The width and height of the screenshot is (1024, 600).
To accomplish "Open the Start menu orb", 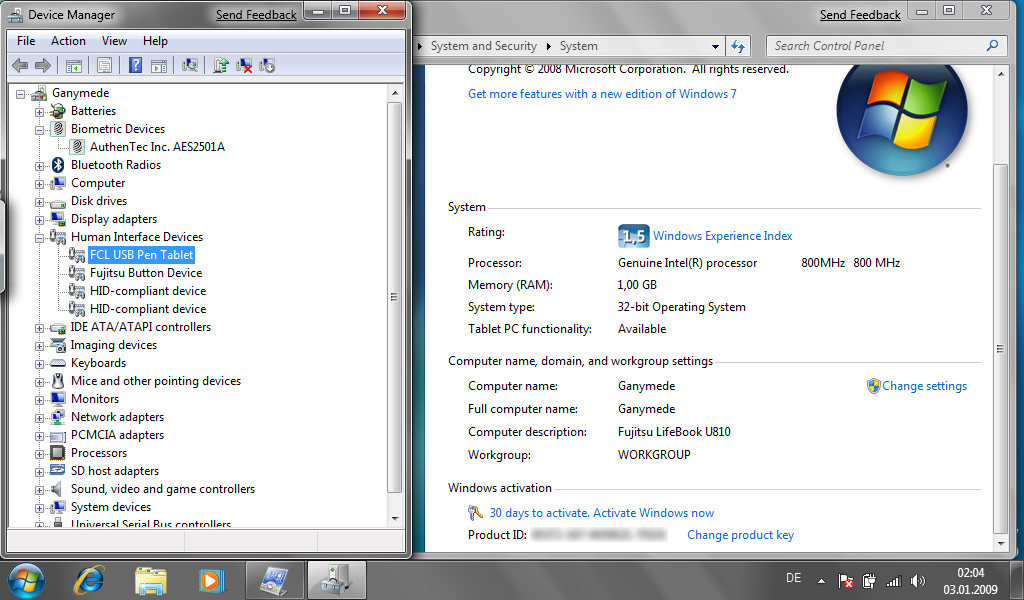I will [x=27, y=580].
